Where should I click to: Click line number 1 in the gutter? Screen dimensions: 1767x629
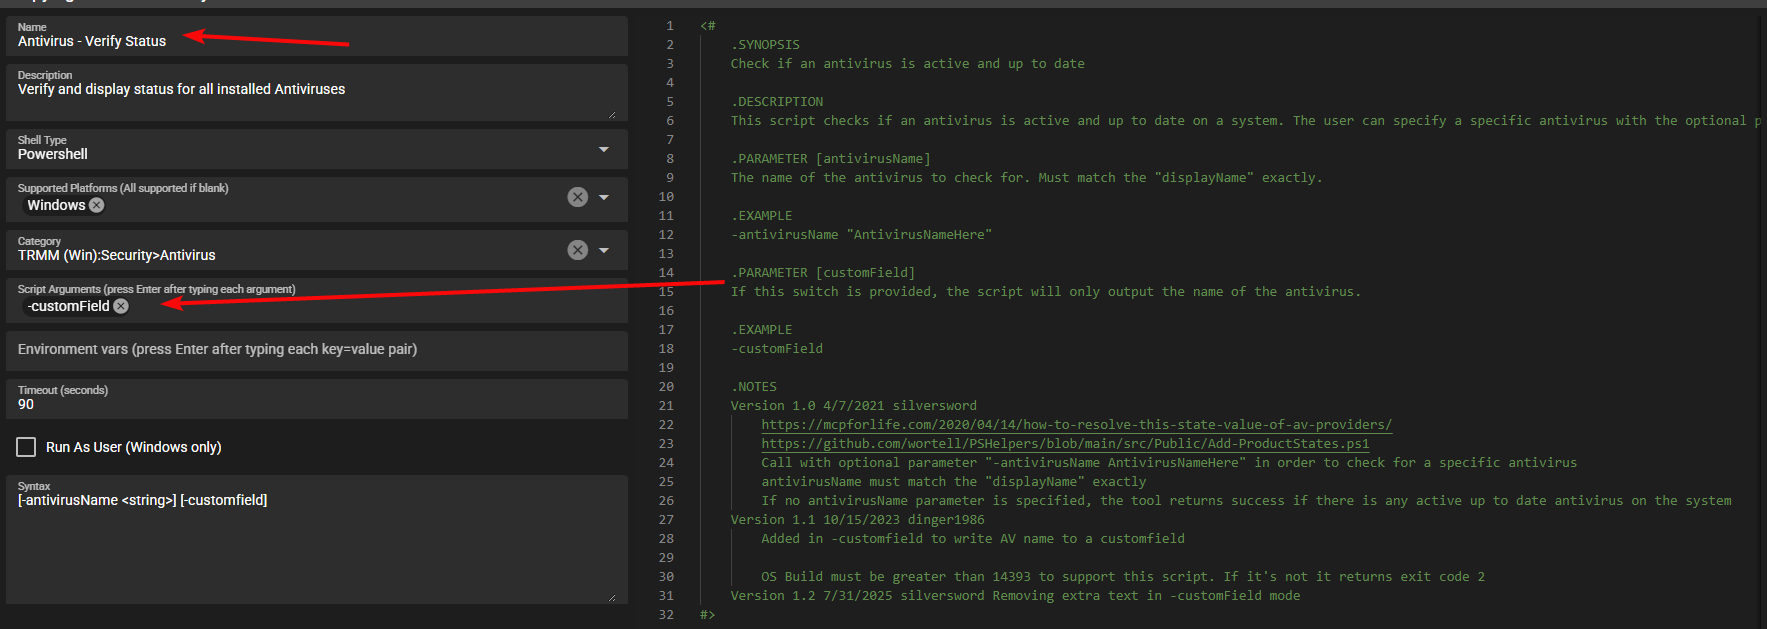coord(670,25)
